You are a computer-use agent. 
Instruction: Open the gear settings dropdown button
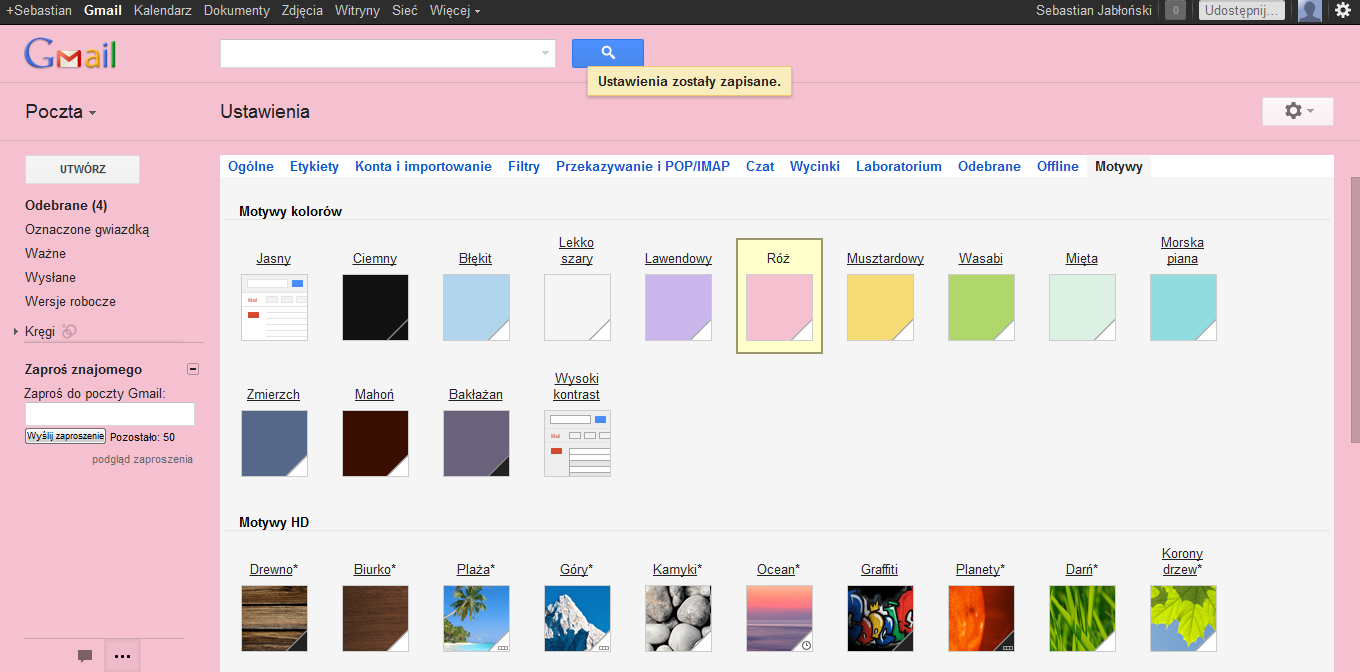(1298, 111)
